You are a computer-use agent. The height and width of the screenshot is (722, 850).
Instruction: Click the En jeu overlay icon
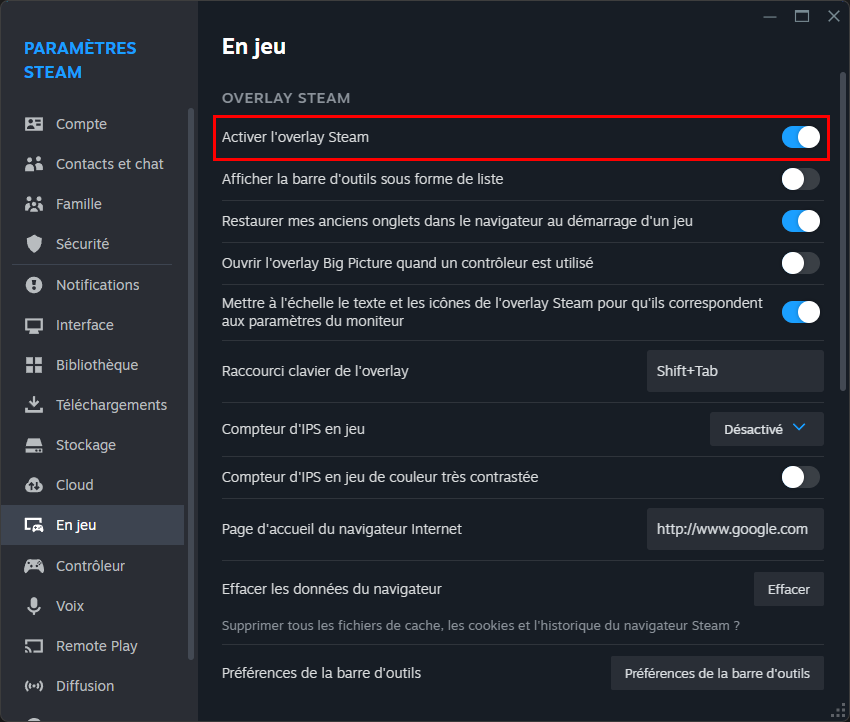[34, 525]
